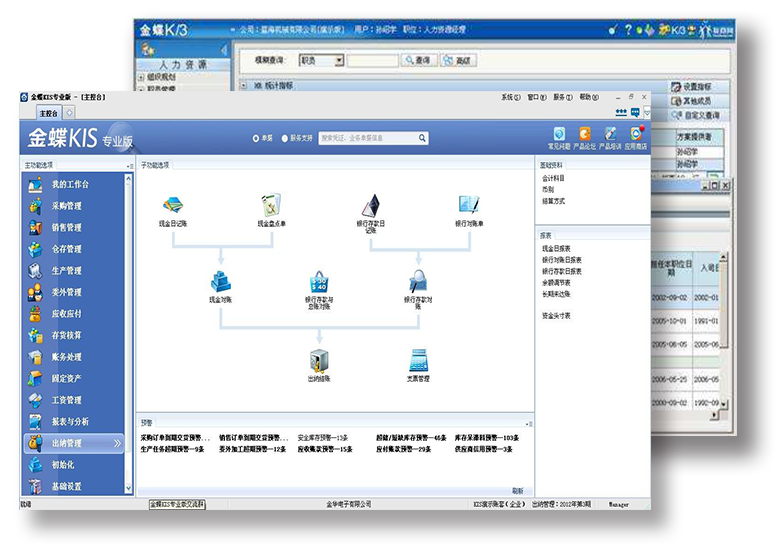Select the 服务支持 radio button
This screenshot has height=548, width=783.
(x=285, y=138)
